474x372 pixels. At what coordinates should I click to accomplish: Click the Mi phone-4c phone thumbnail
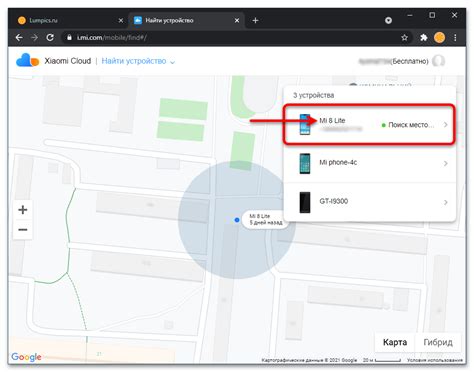(x=305, y=163)
